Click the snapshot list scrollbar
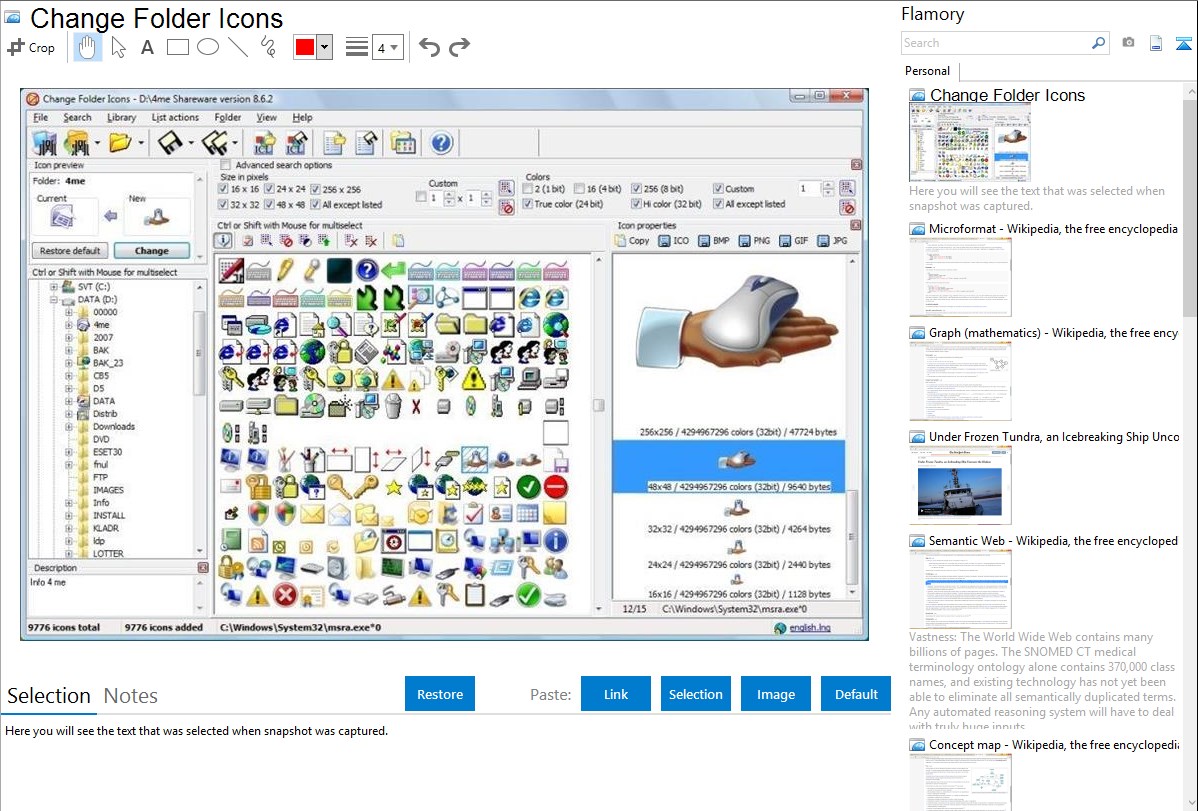Screen dimensions: 1198x811 pos(1190,206)
